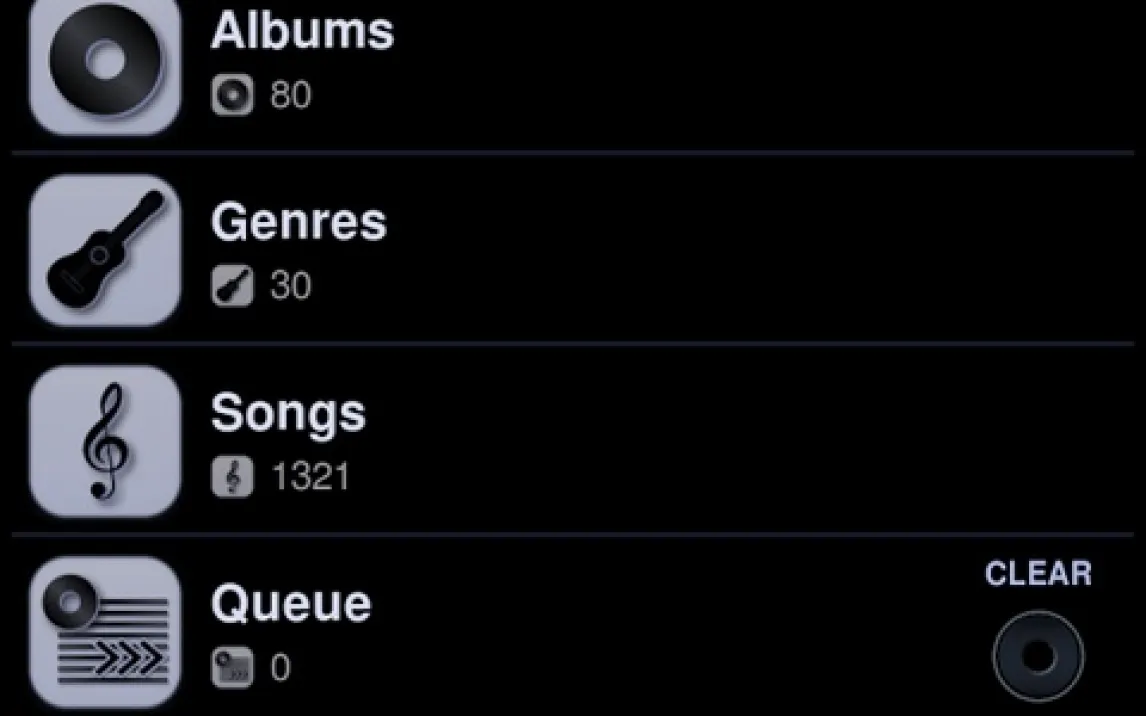Click the small queue icon beside 0
Viewport: 1146px width, 716px height.
[232, 668]
